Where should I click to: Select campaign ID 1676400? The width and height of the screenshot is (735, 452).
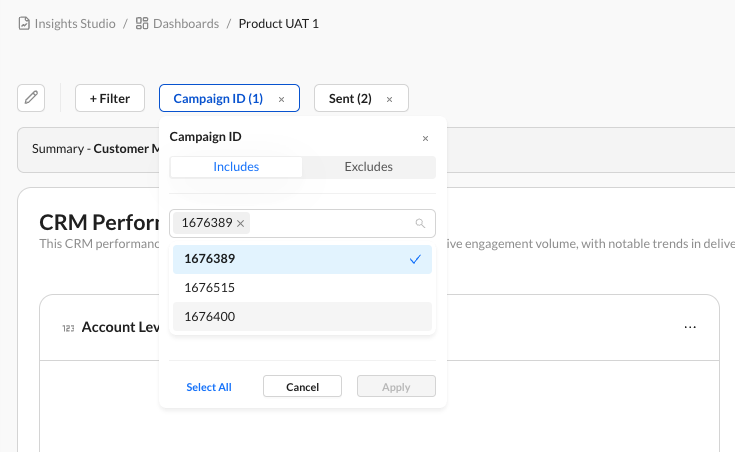click(x=302, y=316)
